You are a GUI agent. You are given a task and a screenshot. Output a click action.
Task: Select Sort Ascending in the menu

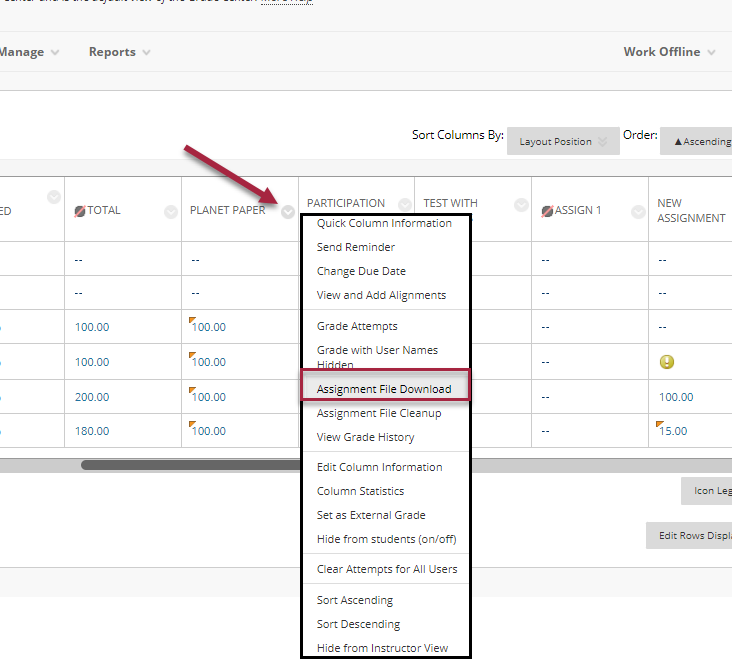click(355, 600)
